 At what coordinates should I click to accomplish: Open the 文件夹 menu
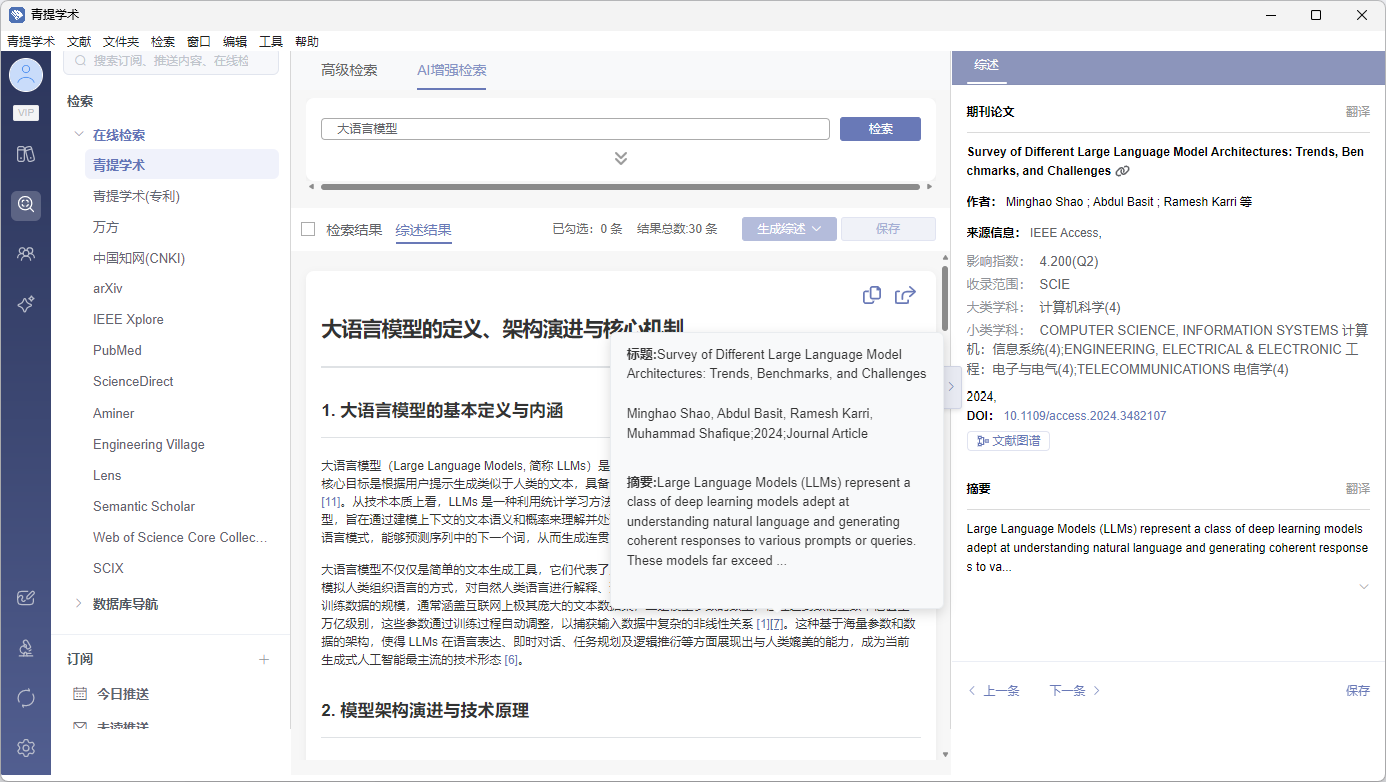coord(121,42)
